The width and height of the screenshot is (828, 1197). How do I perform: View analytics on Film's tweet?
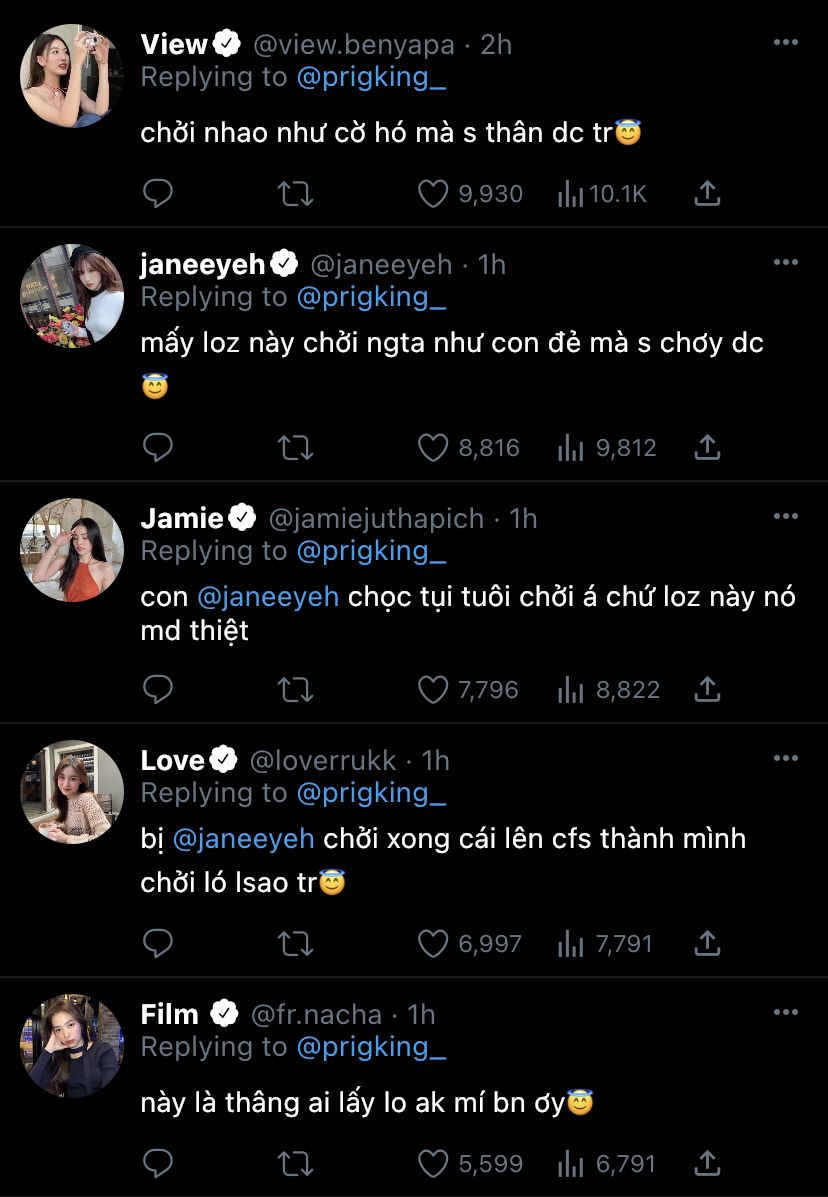pos(570,1163)
